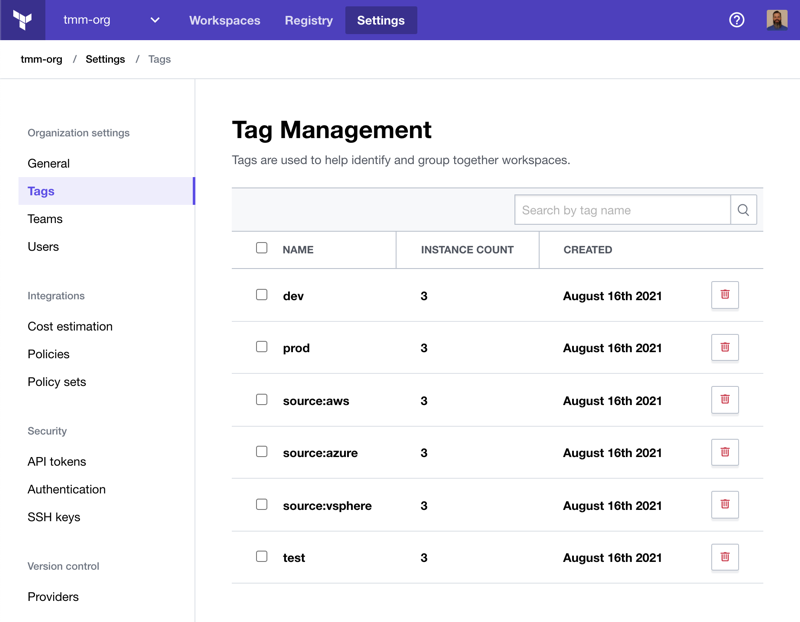Viewport: 800px width, 622px height.
Task: Delete the dev tag using its trash icon
Action: click(x=724, y=295)
